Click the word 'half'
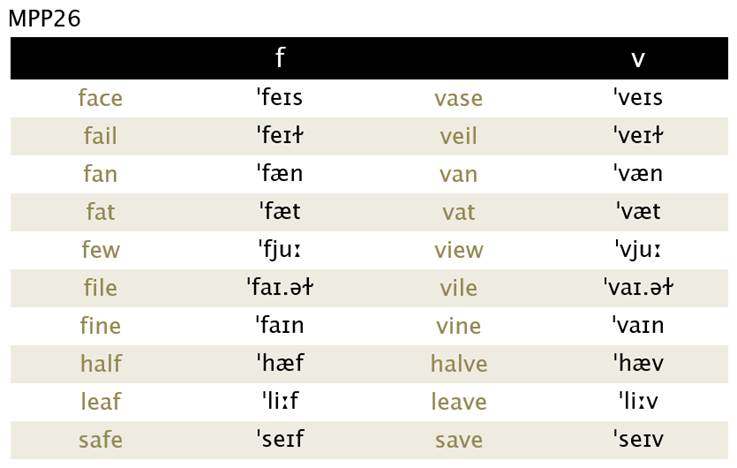Image resolution: width=737 pixels, height=468 pixels. click(x=101, y=363)
